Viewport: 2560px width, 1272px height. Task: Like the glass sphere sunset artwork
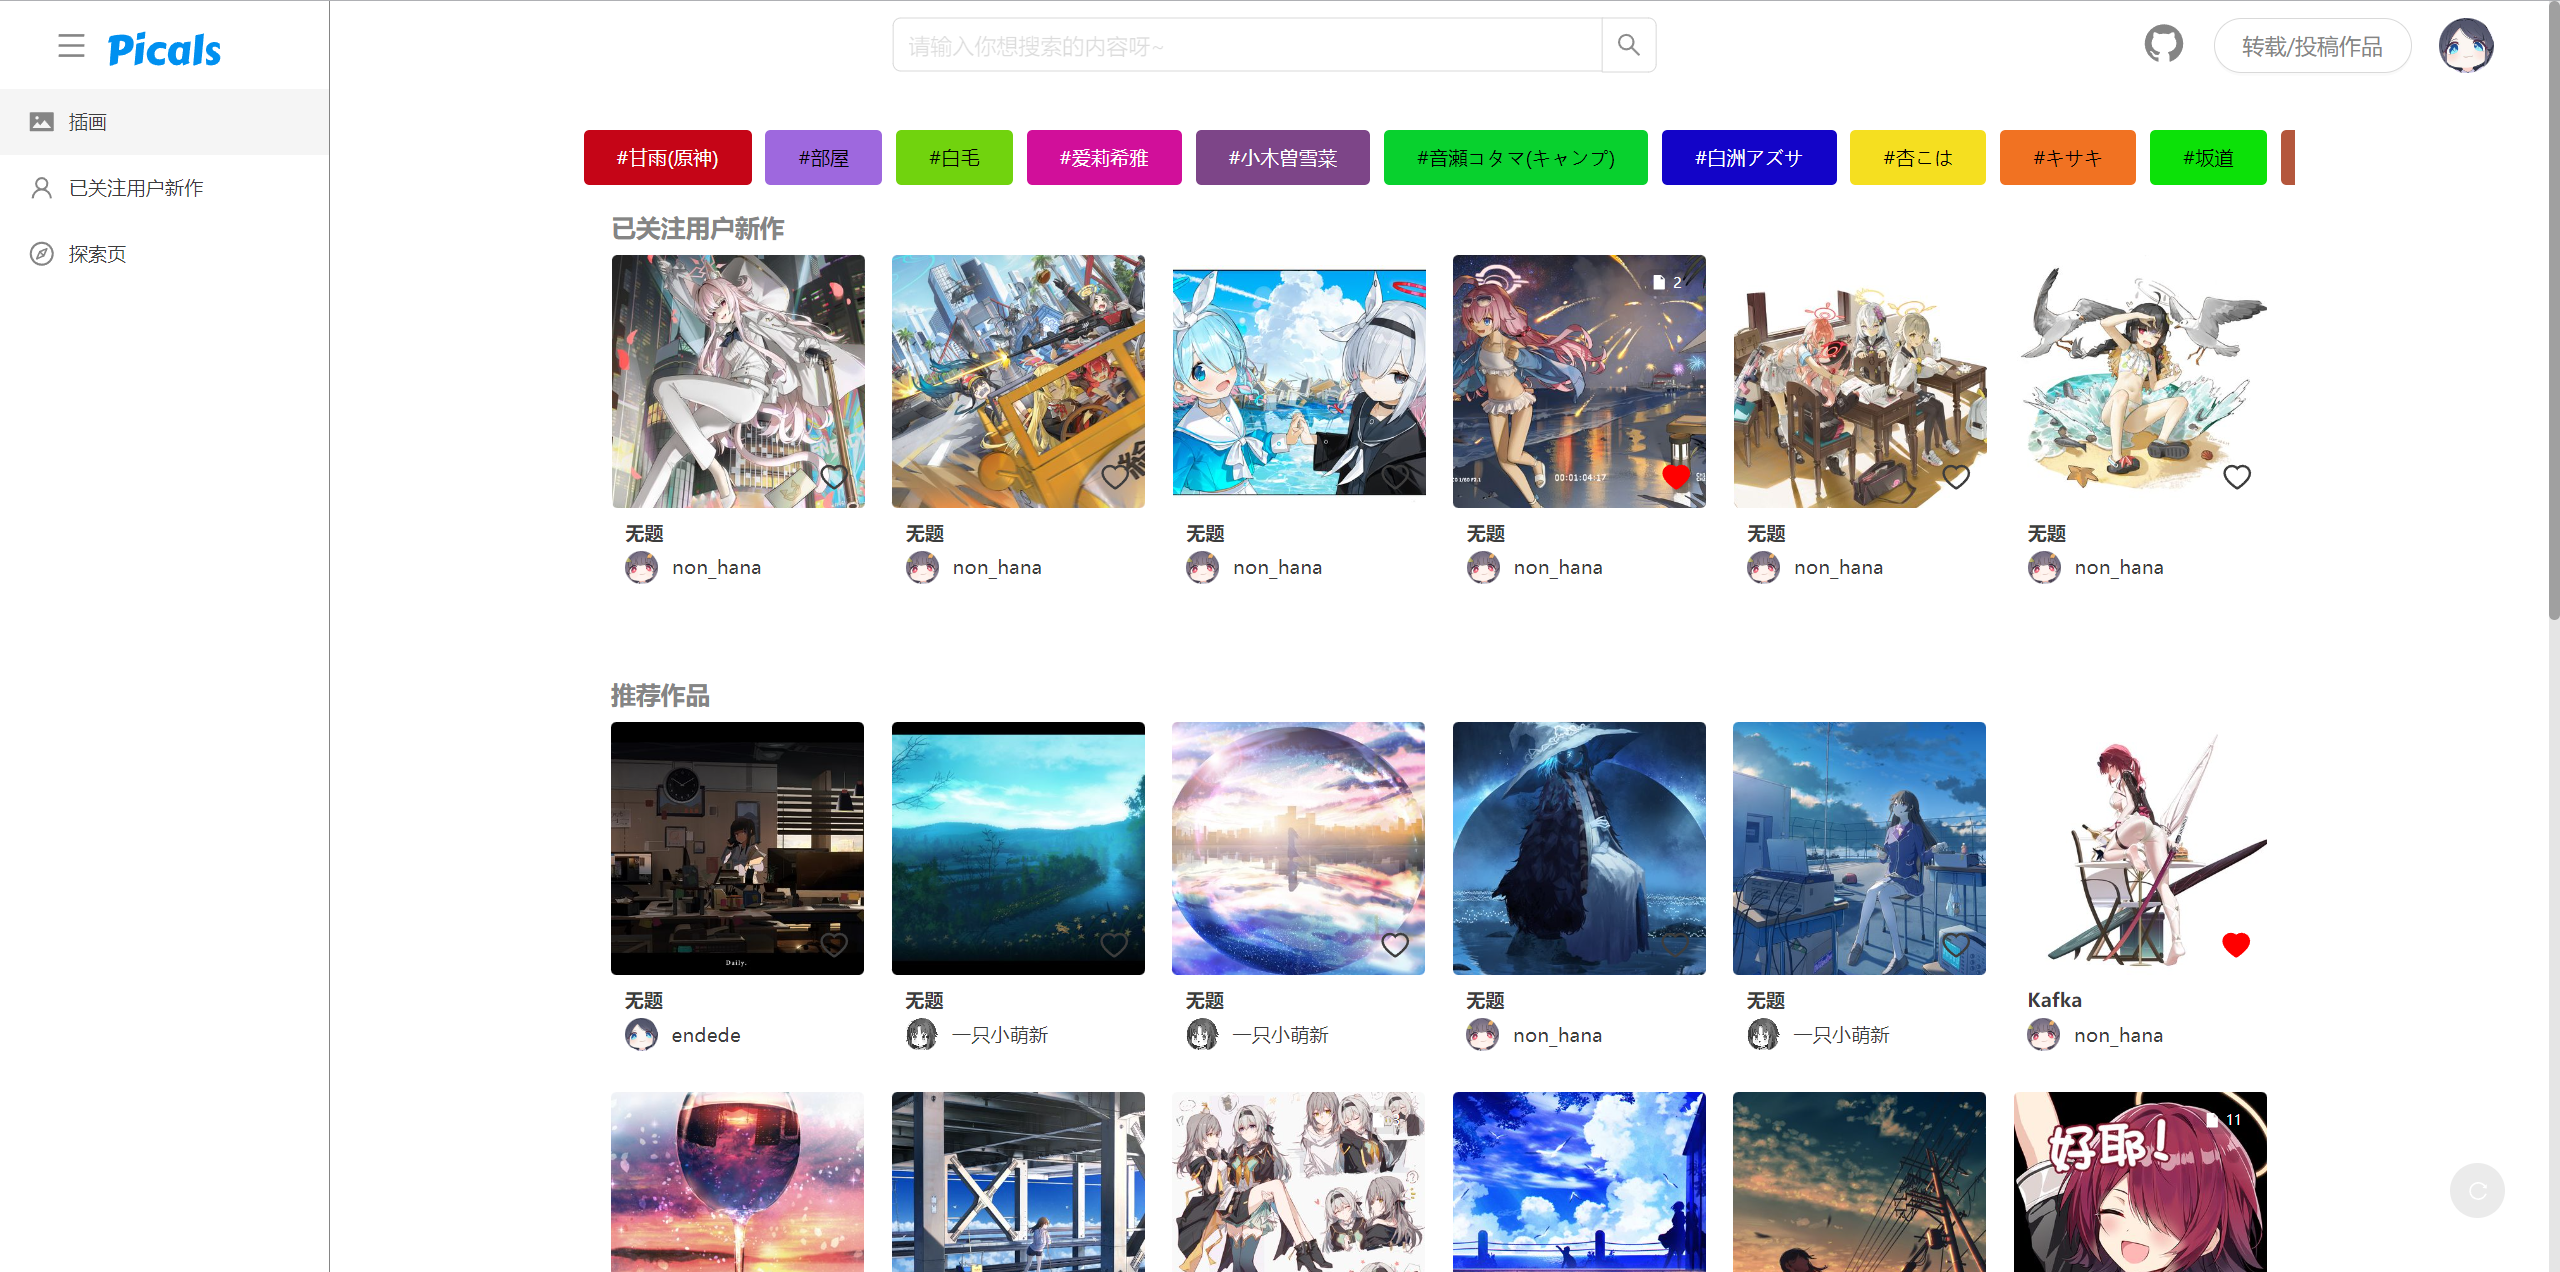[x=1395, y=944]
